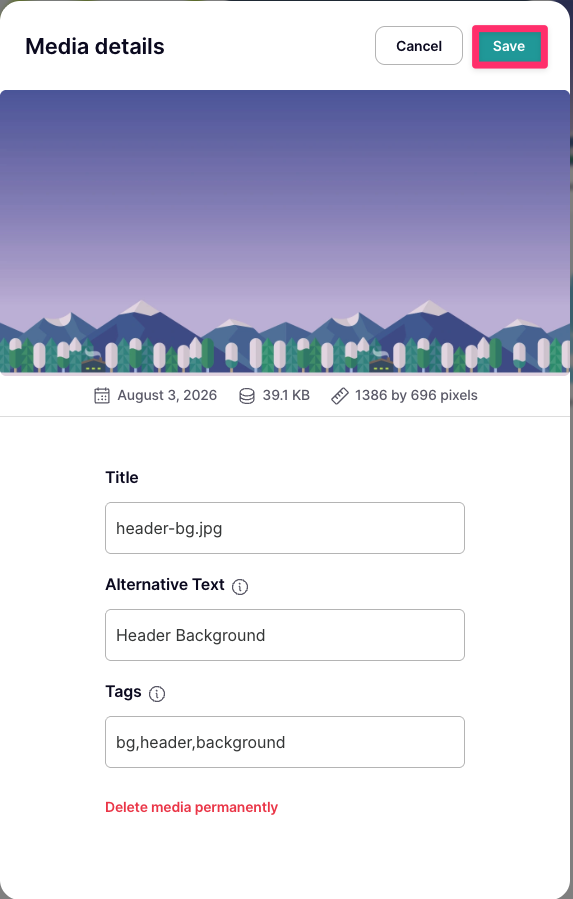Screen dimensions: 573x899
Task: Click the ruler icon for image dimensions
Action: point(340,396)
